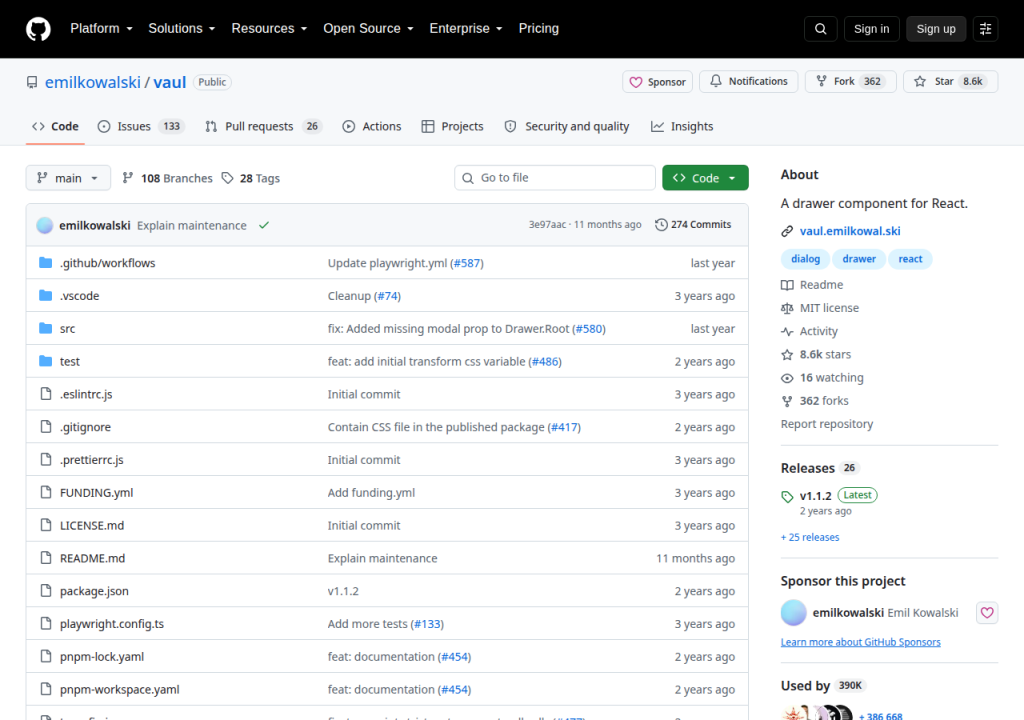This screenshot has width=1024, height=720.
Task: Click the heart sponsor icon beside Emil Kowalski
Action: (987, 612)
